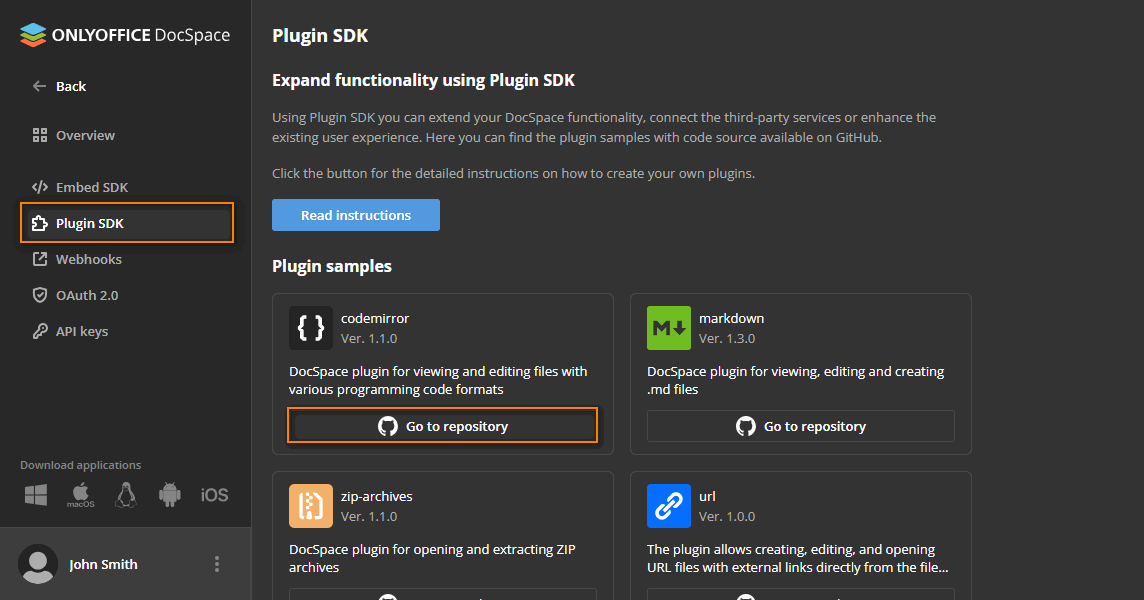Click the Read instructions button

[356, 215]
